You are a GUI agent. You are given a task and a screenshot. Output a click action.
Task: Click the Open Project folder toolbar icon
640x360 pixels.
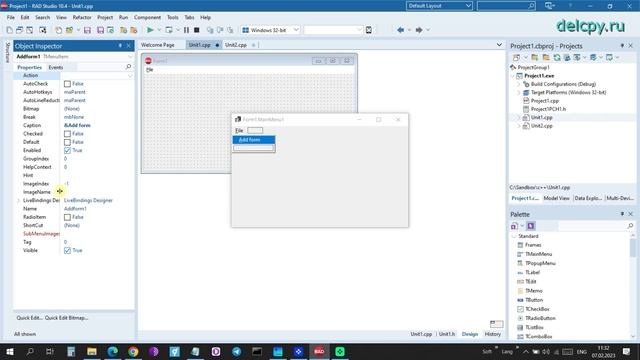coord(69,30)
